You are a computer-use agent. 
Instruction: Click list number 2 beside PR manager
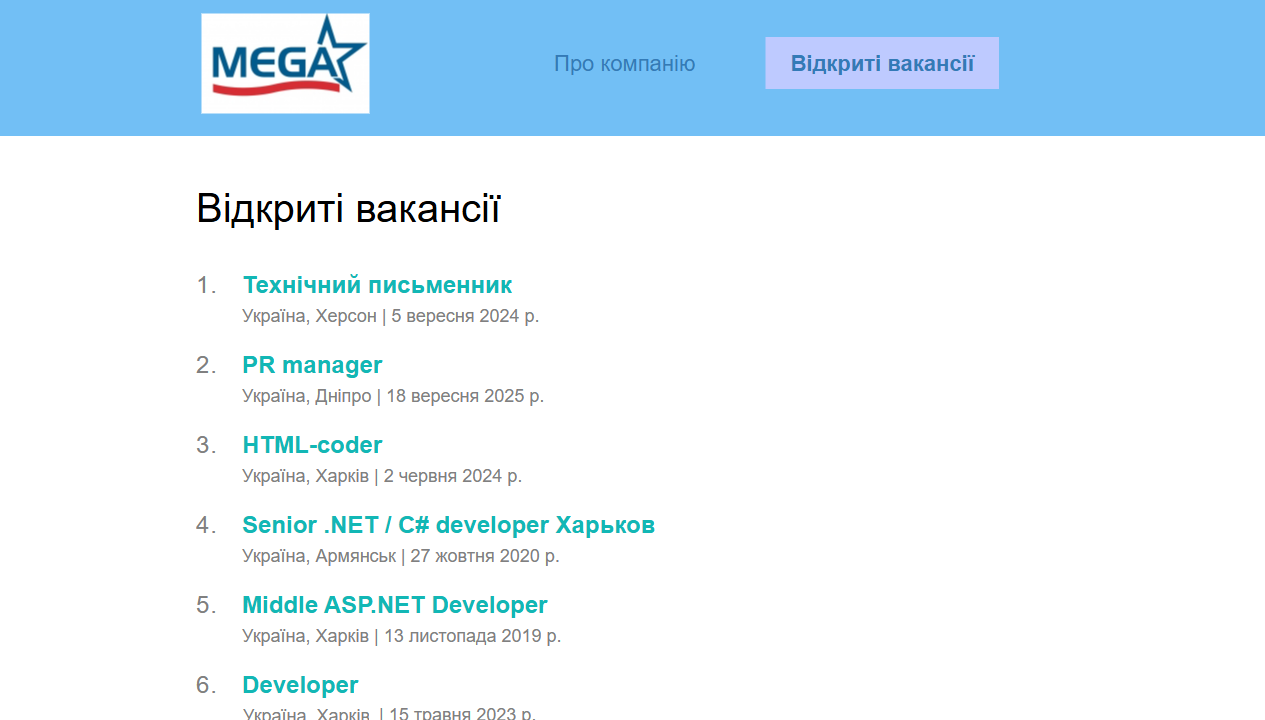(206, 366)
